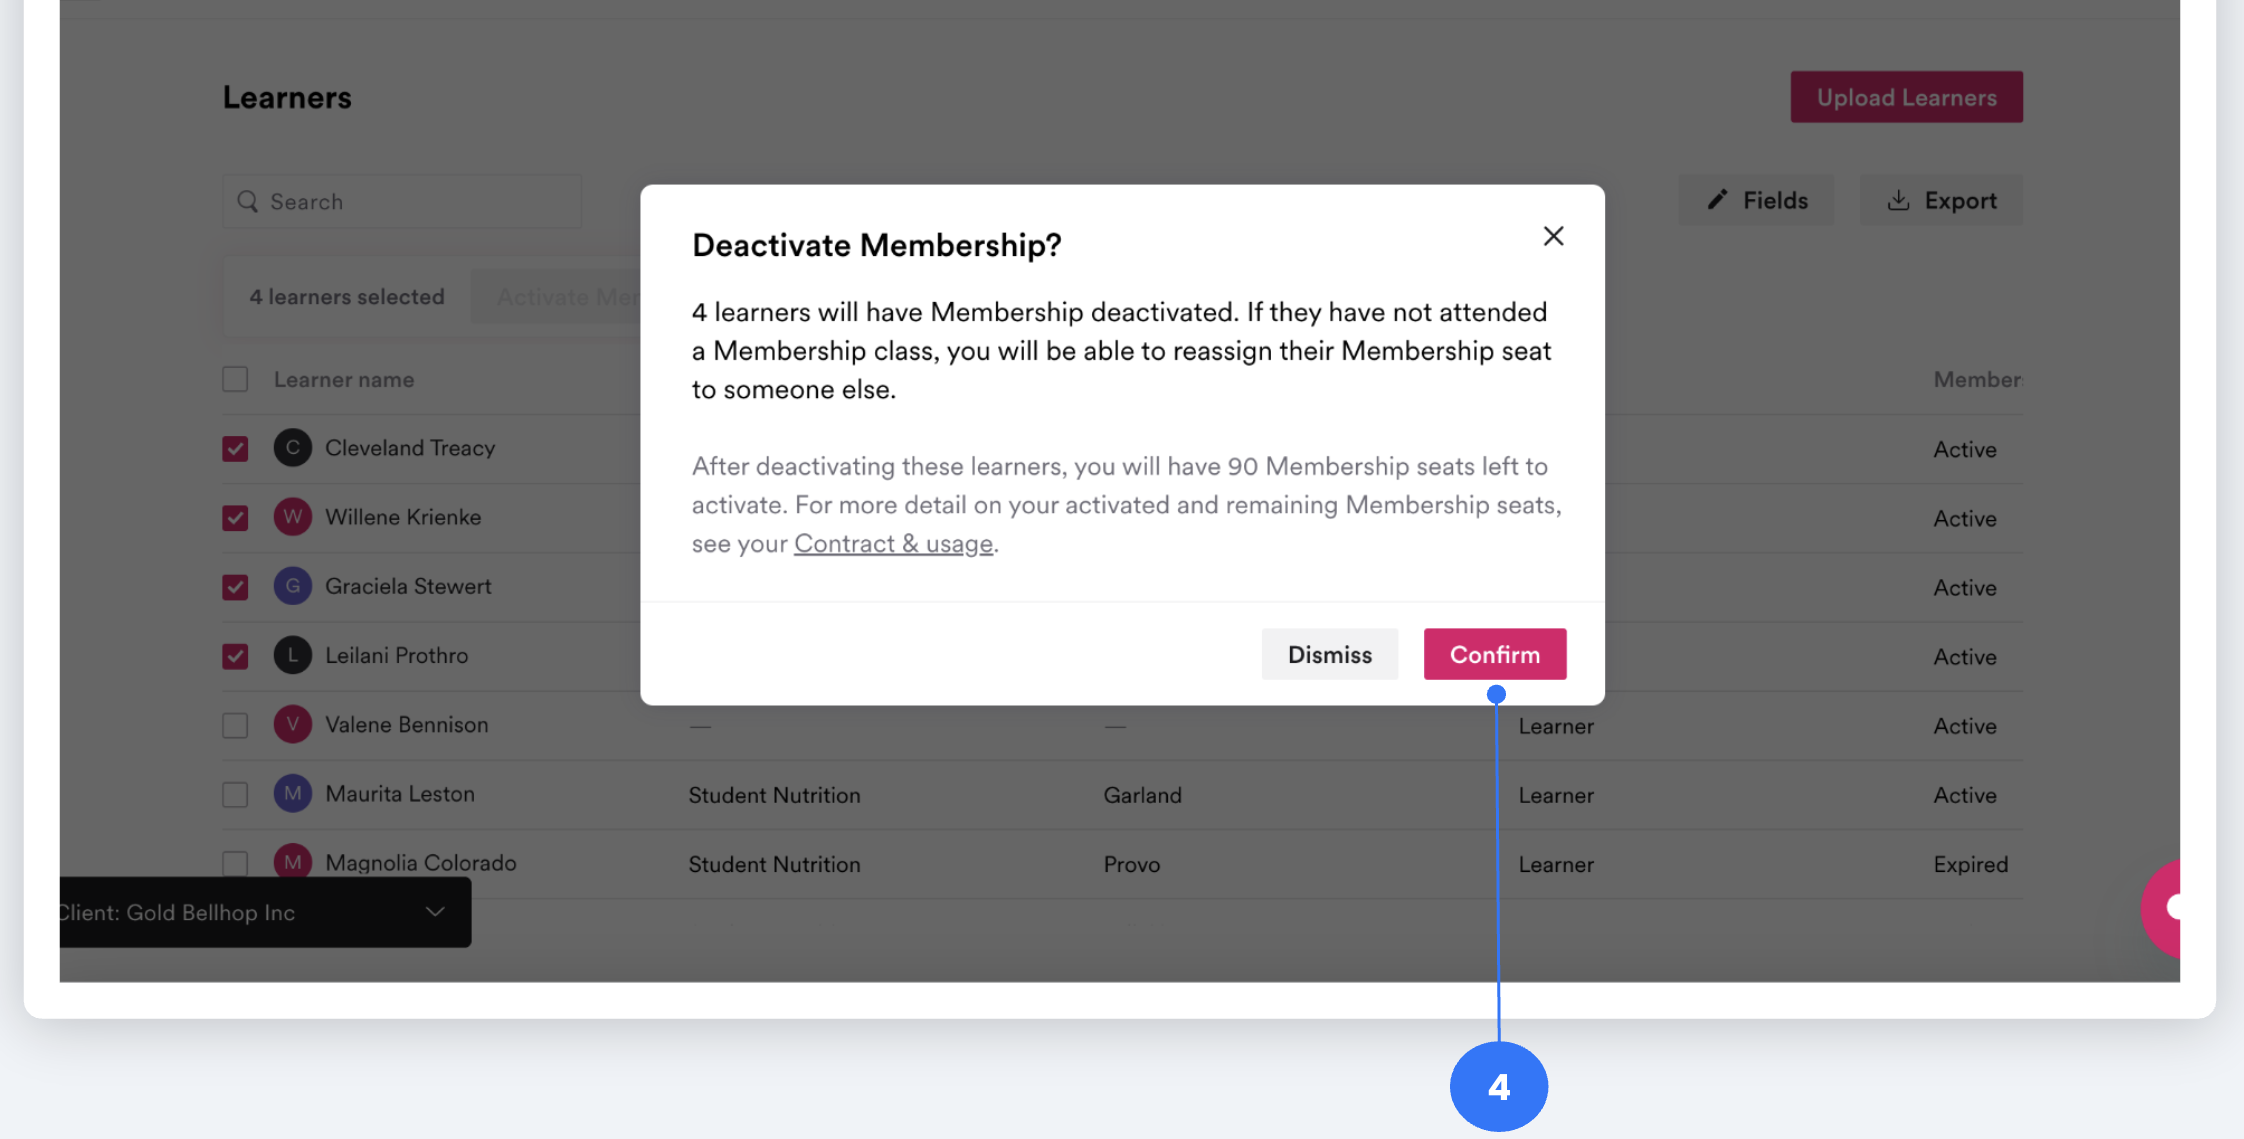Confirm membership deactivation
Screen dimensions: 2244x1139
coord(1495,654)
